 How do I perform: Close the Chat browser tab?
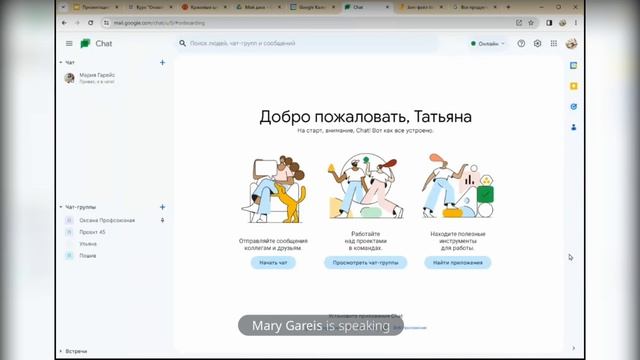[x=387, y=7]
